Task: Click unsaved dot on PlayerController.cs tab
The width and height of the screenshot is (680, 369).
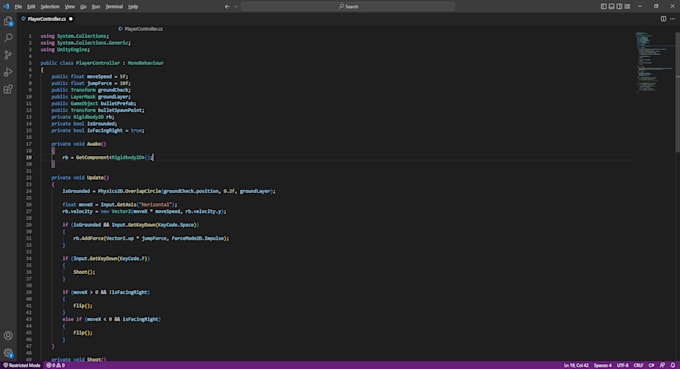Action: pyautogui.click(x=71, y=19)
